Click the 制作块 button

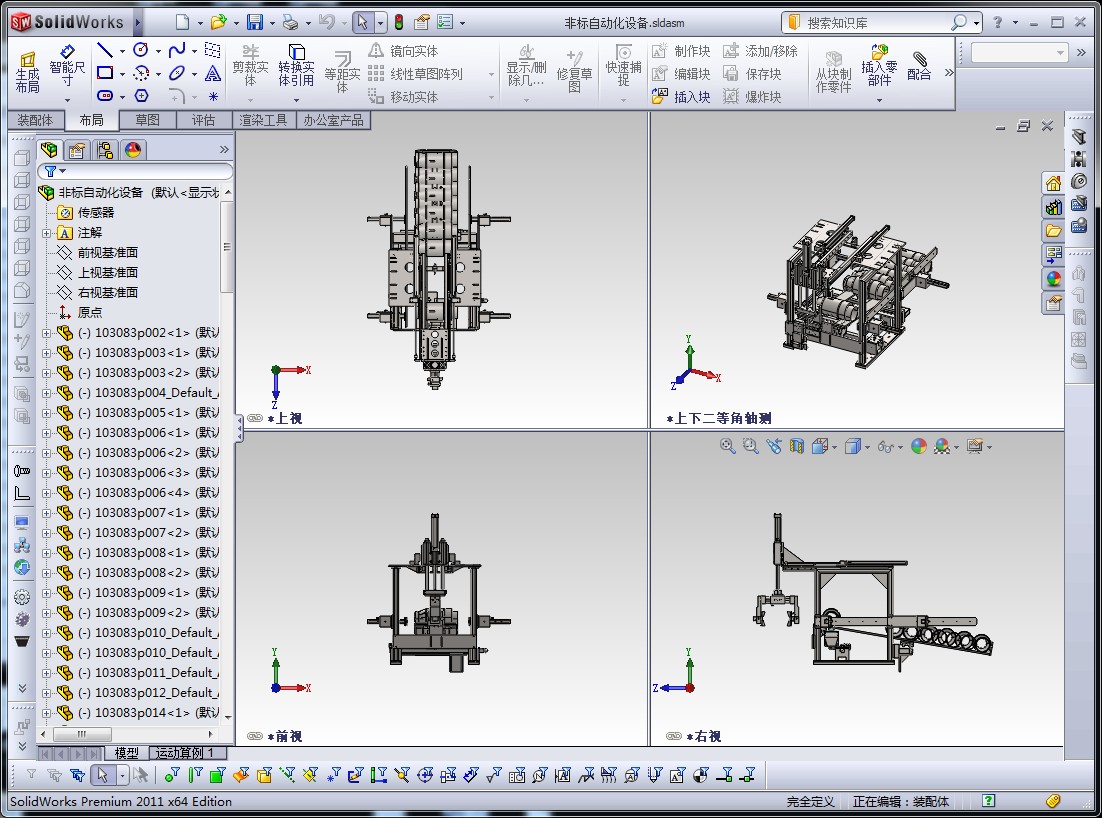(681, 51)
